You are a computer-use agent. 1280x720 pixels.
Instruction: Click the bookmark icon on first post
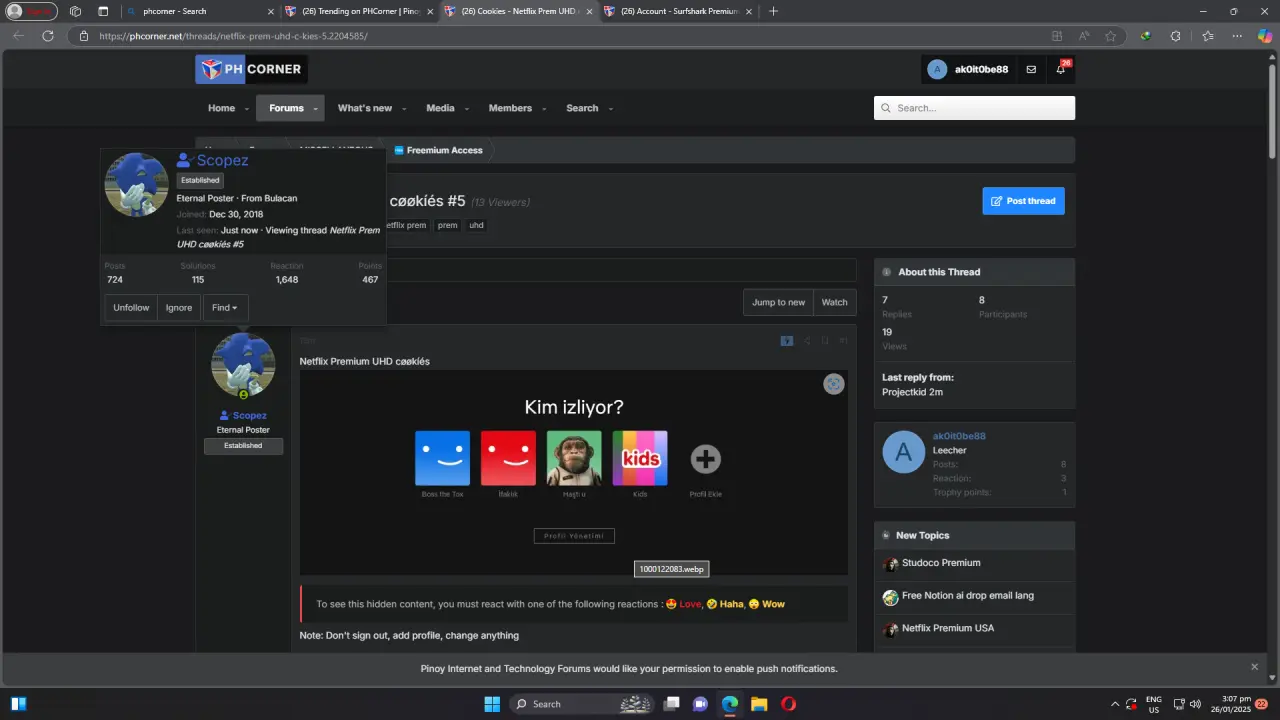(825, 341)
